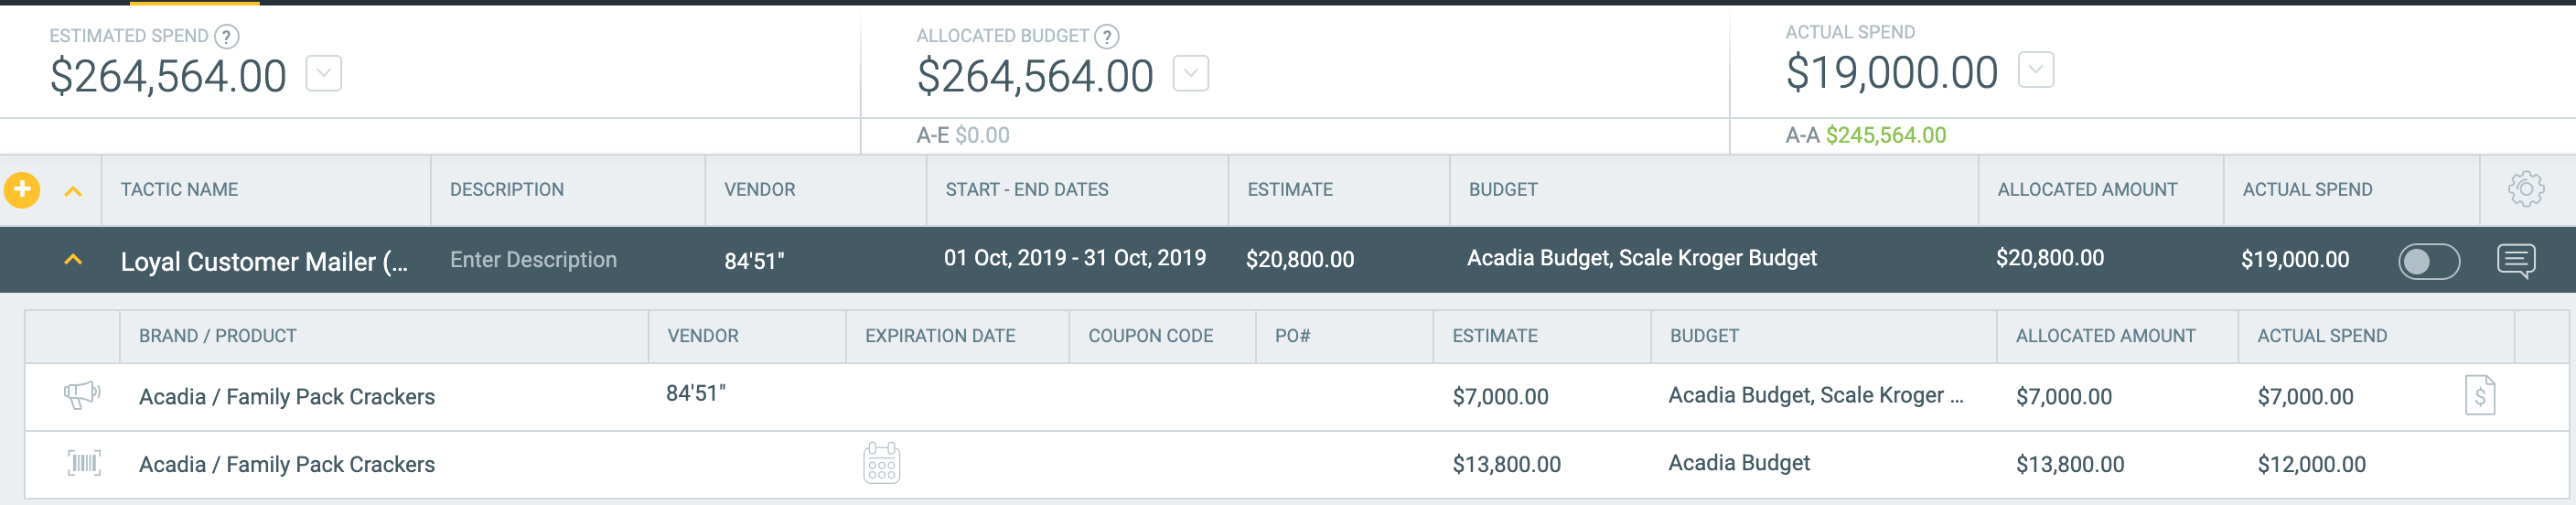Click the yellow add tactic plus button
This screenshot has width=2576, height=505.
[22, 189]
